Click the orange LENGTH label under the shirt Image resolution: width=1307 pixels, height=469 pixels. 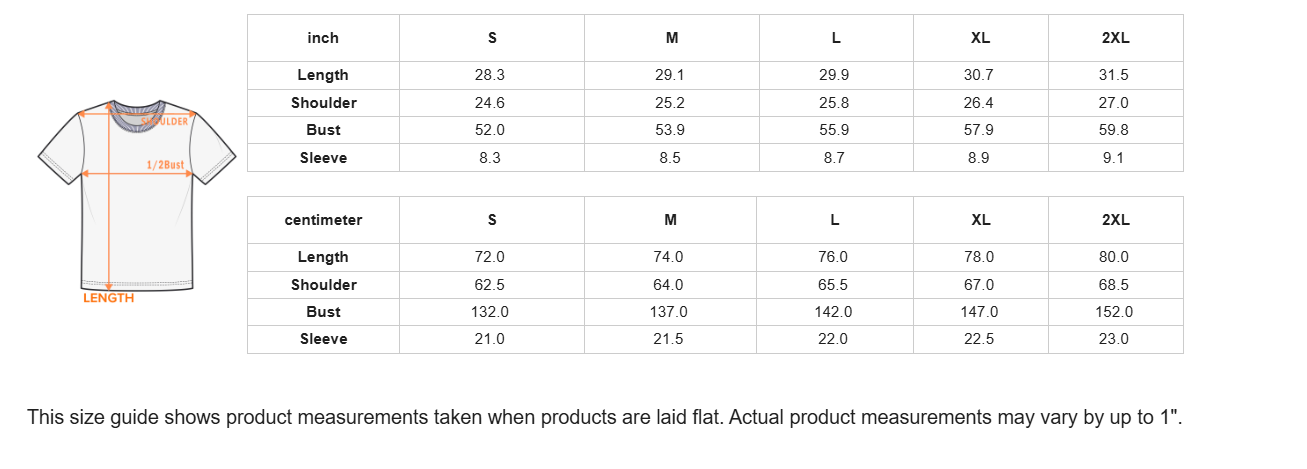click(x=108, y=298)
